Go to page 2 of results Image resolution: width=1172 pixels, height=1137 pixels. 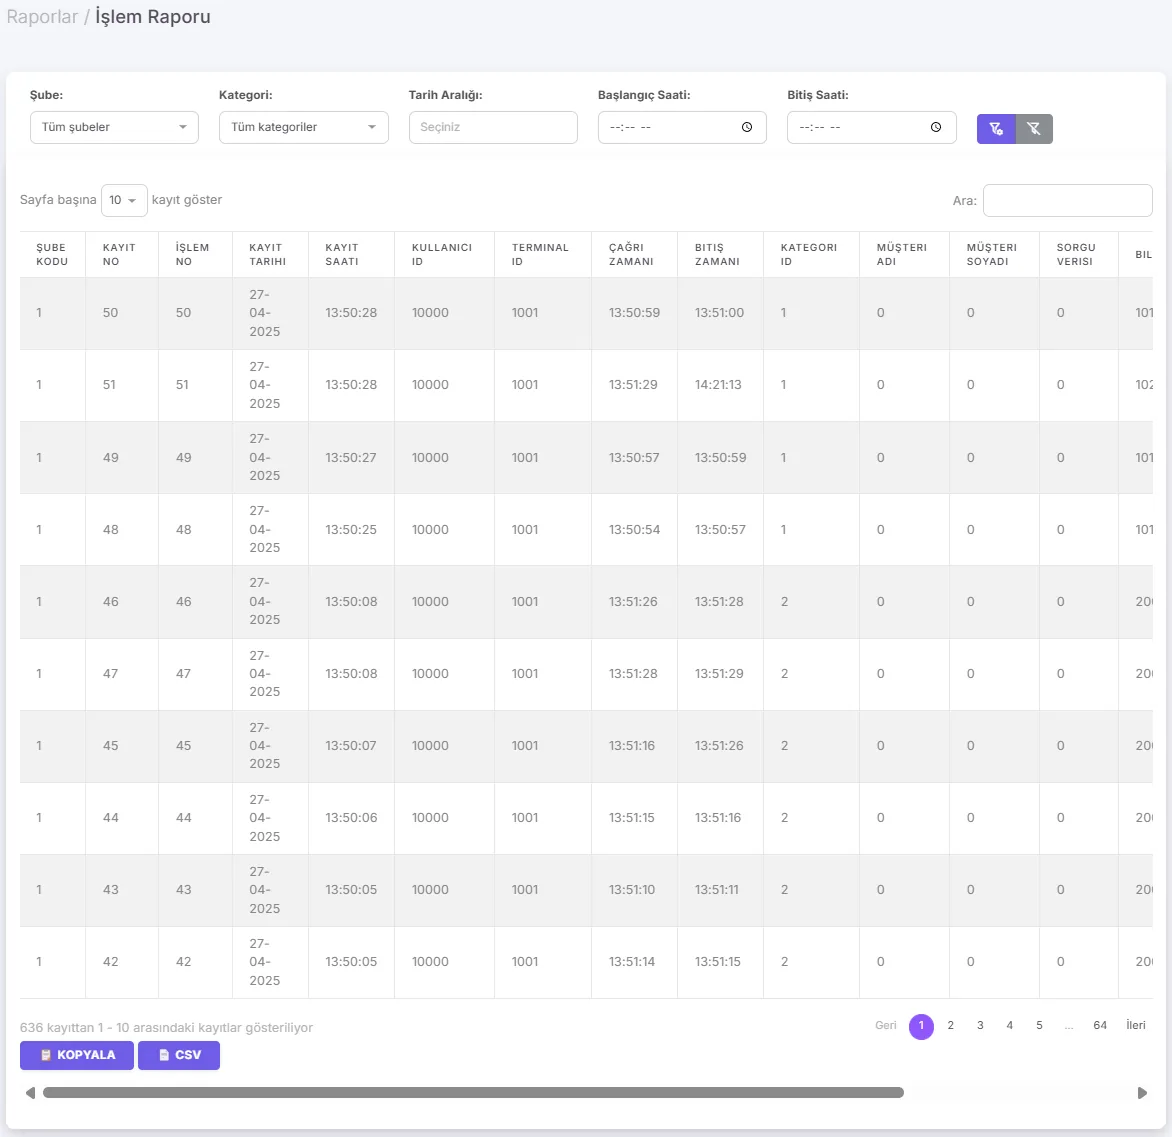point(951,1026)
